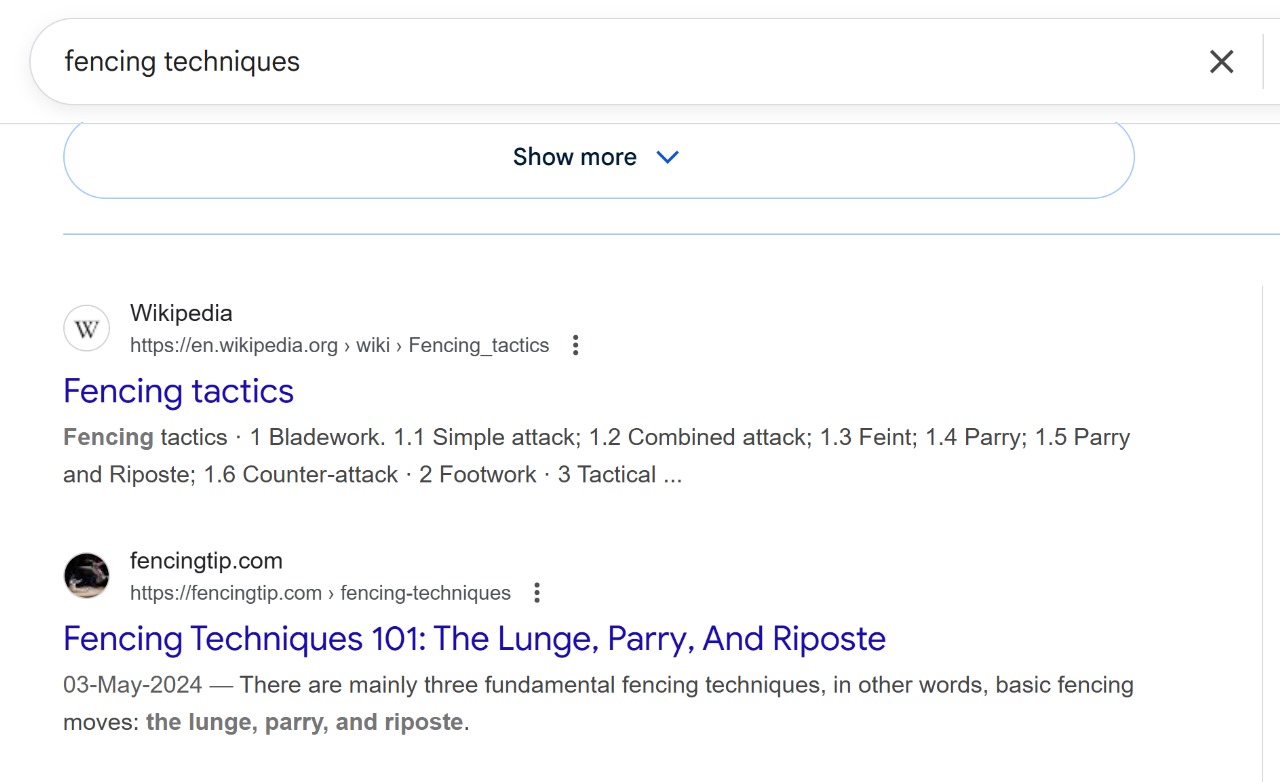Open the three-dot menu for the Wikipedia result
Image resolution: width=1280 pixels, height=782 pixels.
click(x=575, y=346)
